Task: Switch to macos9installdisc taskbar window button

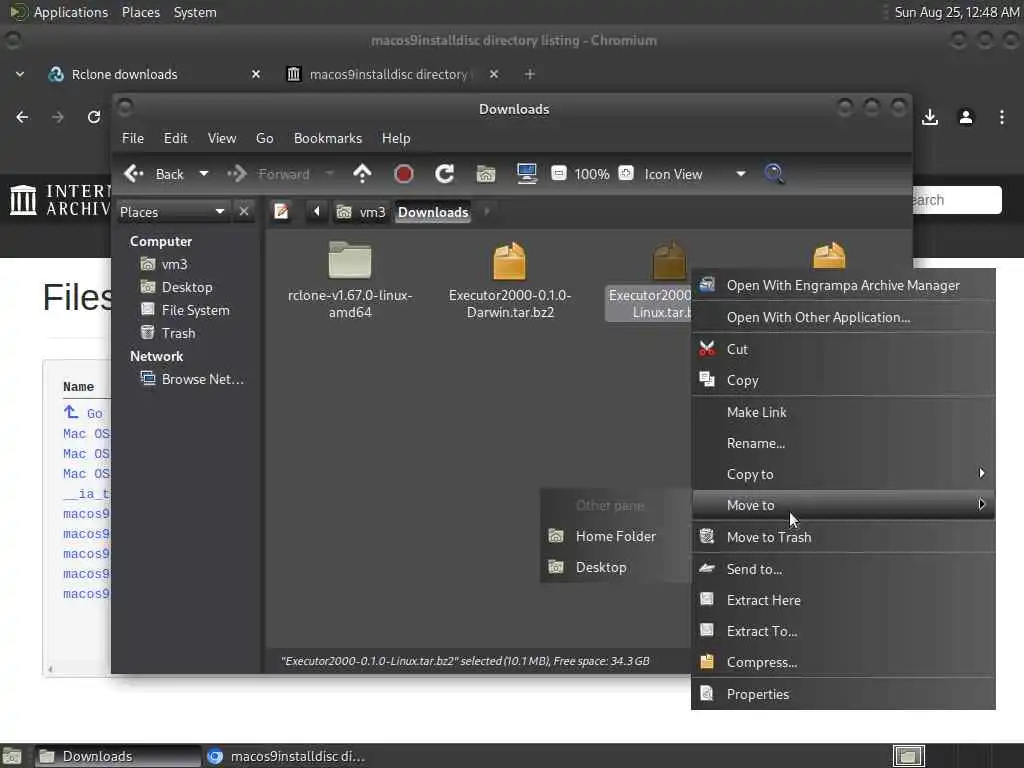Action: pyautogui.click(x=286, y=756)
